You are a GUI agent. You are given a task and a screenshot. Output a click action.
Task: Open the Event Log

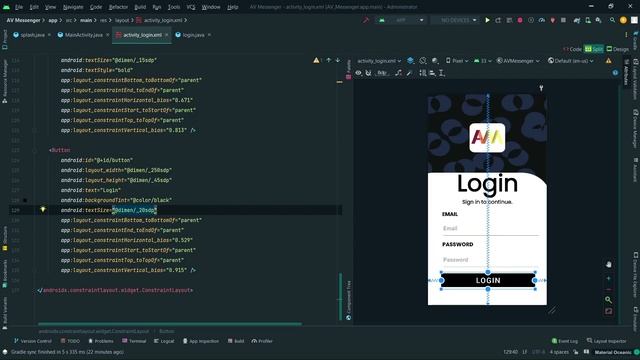pos(565,341)
